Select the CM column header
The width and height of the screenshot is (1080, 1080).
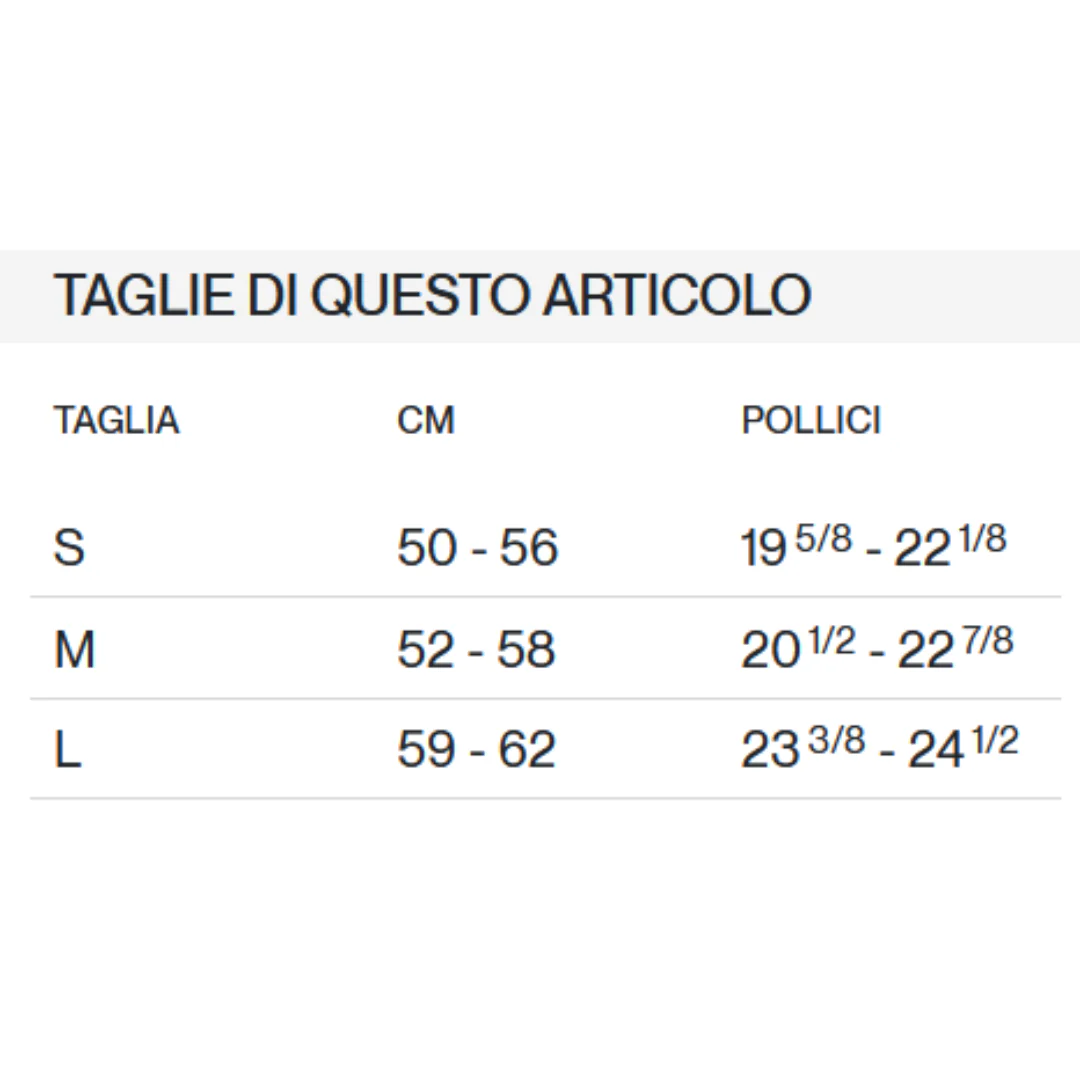pyautogui.click(x=426, y=420)
